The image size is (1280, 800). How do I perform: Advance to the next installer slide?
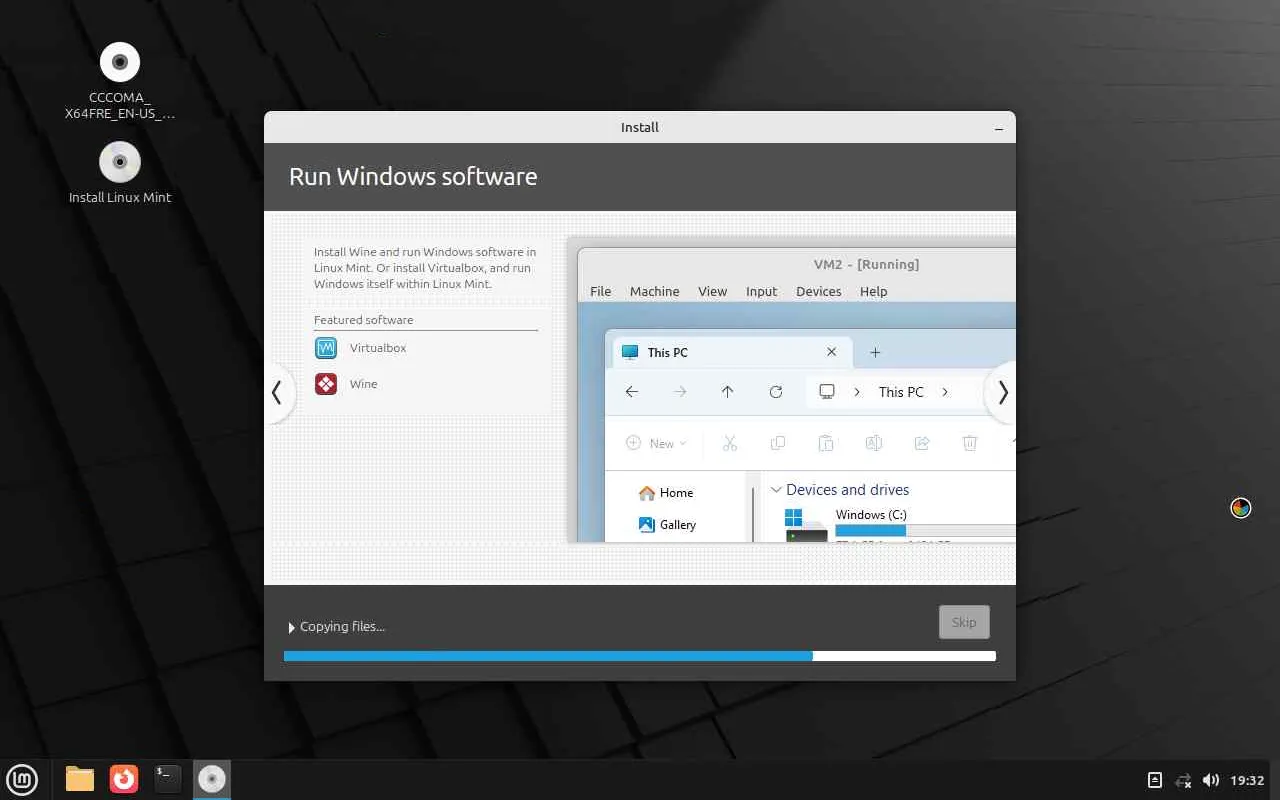[x=1002, y=393]
